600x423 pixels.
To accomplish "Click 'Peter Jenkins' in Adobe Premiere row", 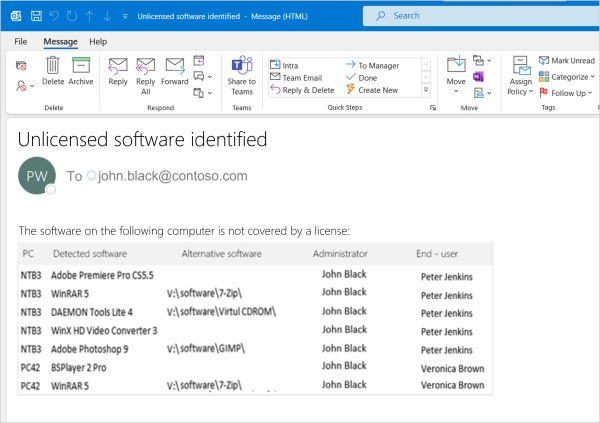I will click(447, 277).
